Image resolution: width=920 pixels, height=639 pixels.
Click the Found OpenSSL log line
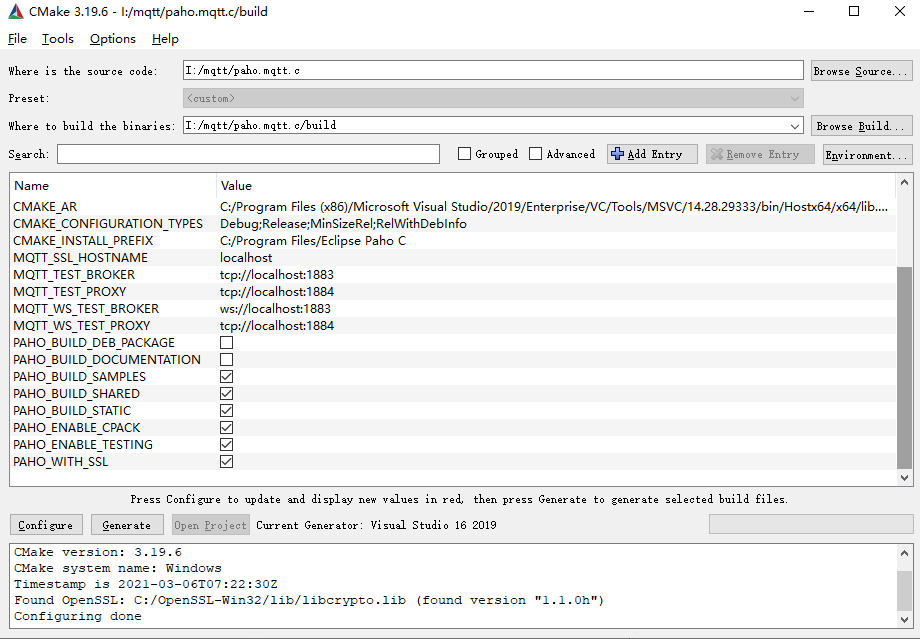pyautogui.click(x=309, y=600)
